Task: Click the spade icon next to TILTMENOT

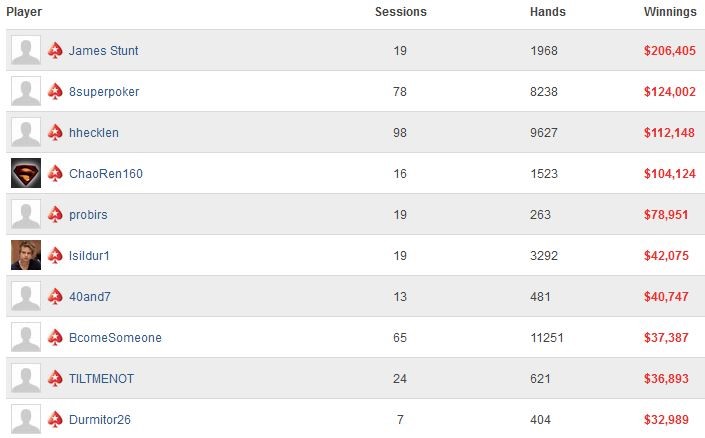Action: coord(55,378)
